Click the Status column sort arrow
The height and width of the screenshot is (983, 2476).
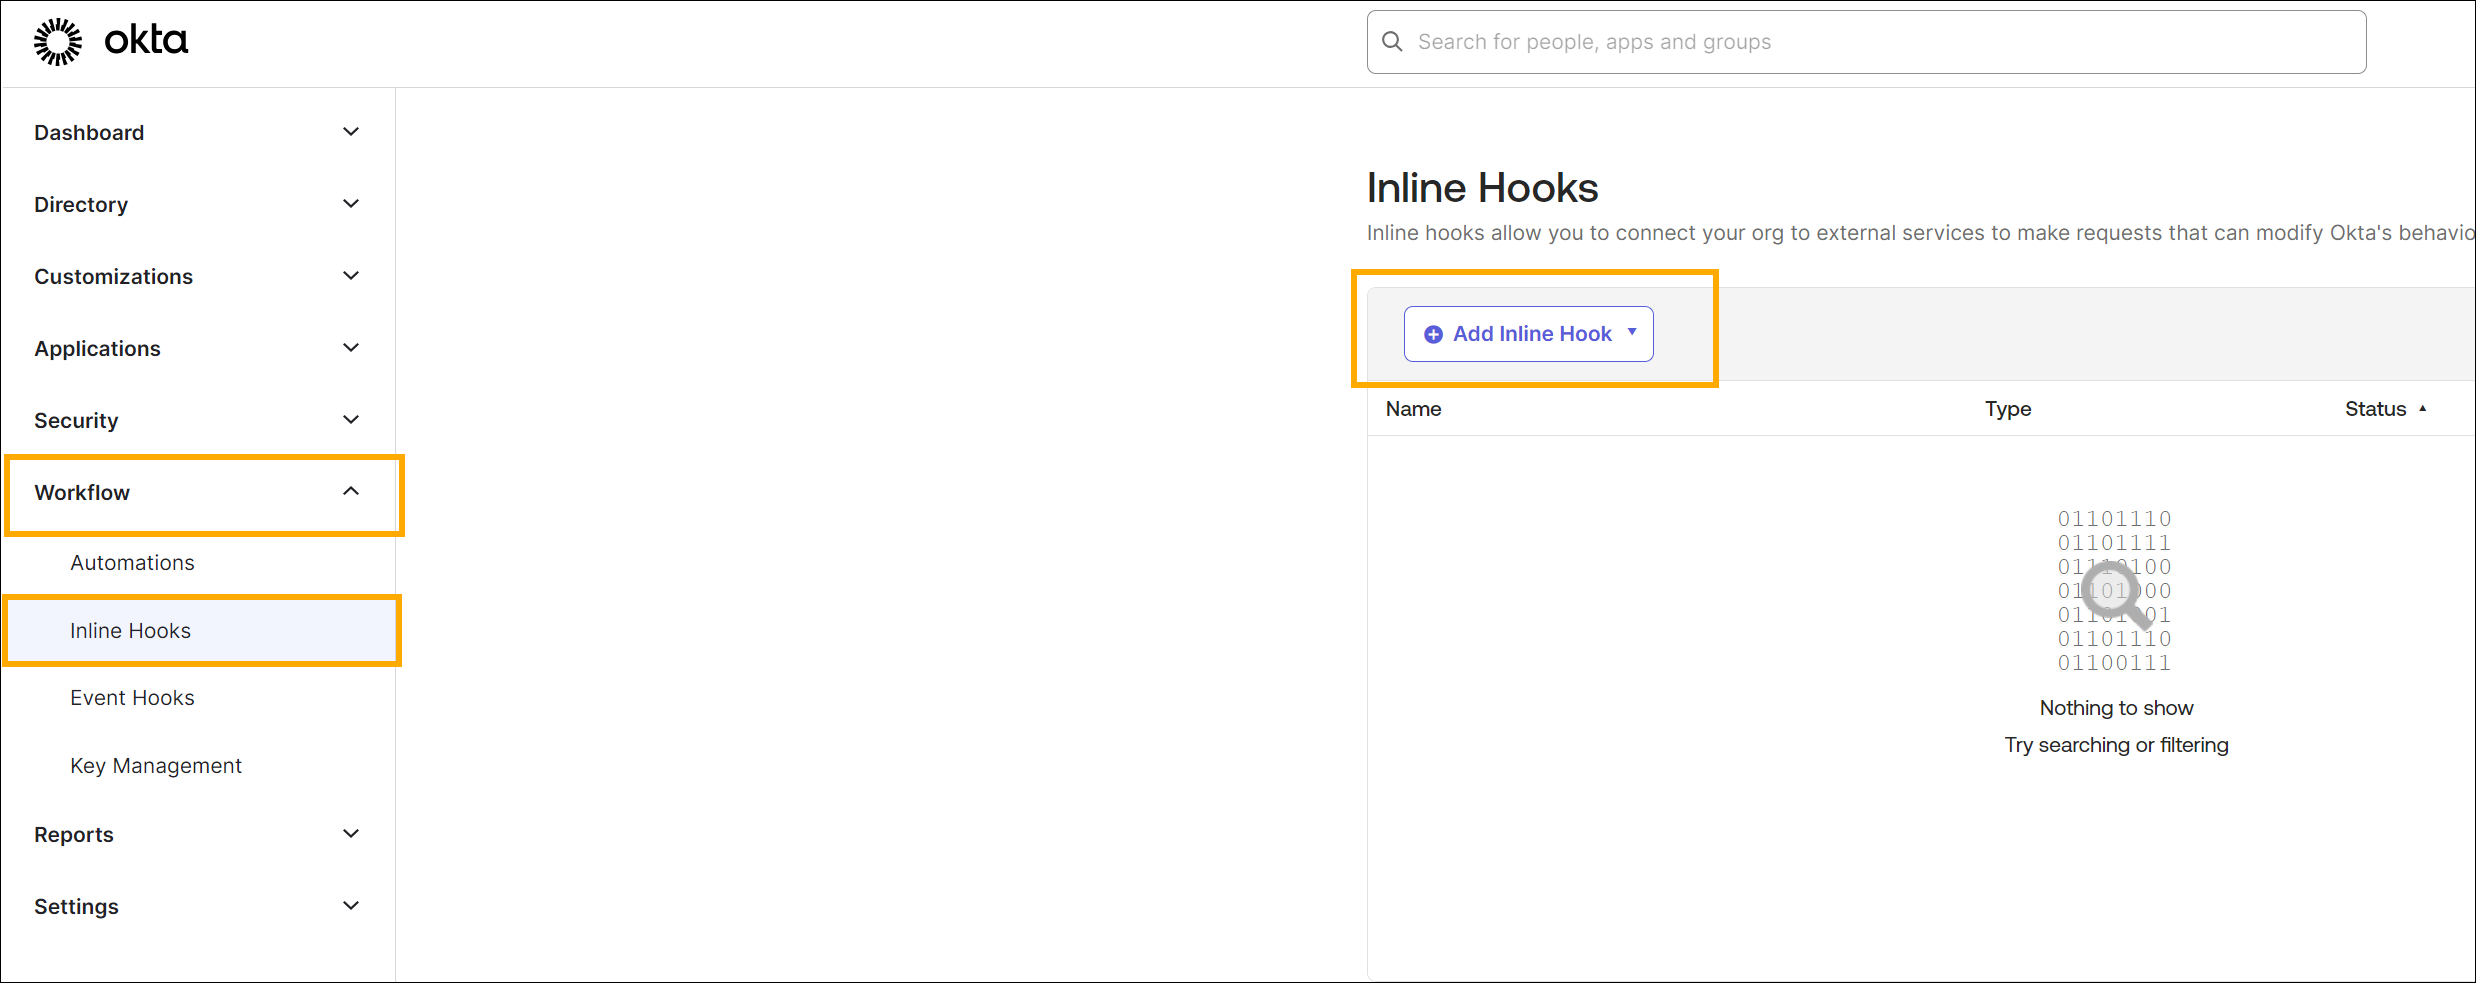[2423, 408]
